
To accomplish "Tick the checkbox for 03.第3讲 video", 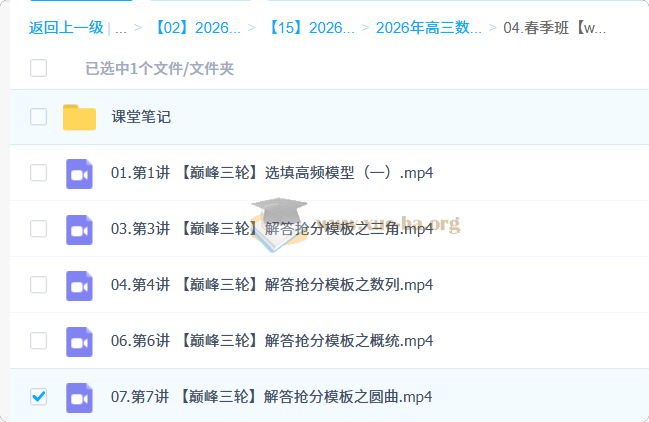I will pyautogui.click(x=38, y=229).
